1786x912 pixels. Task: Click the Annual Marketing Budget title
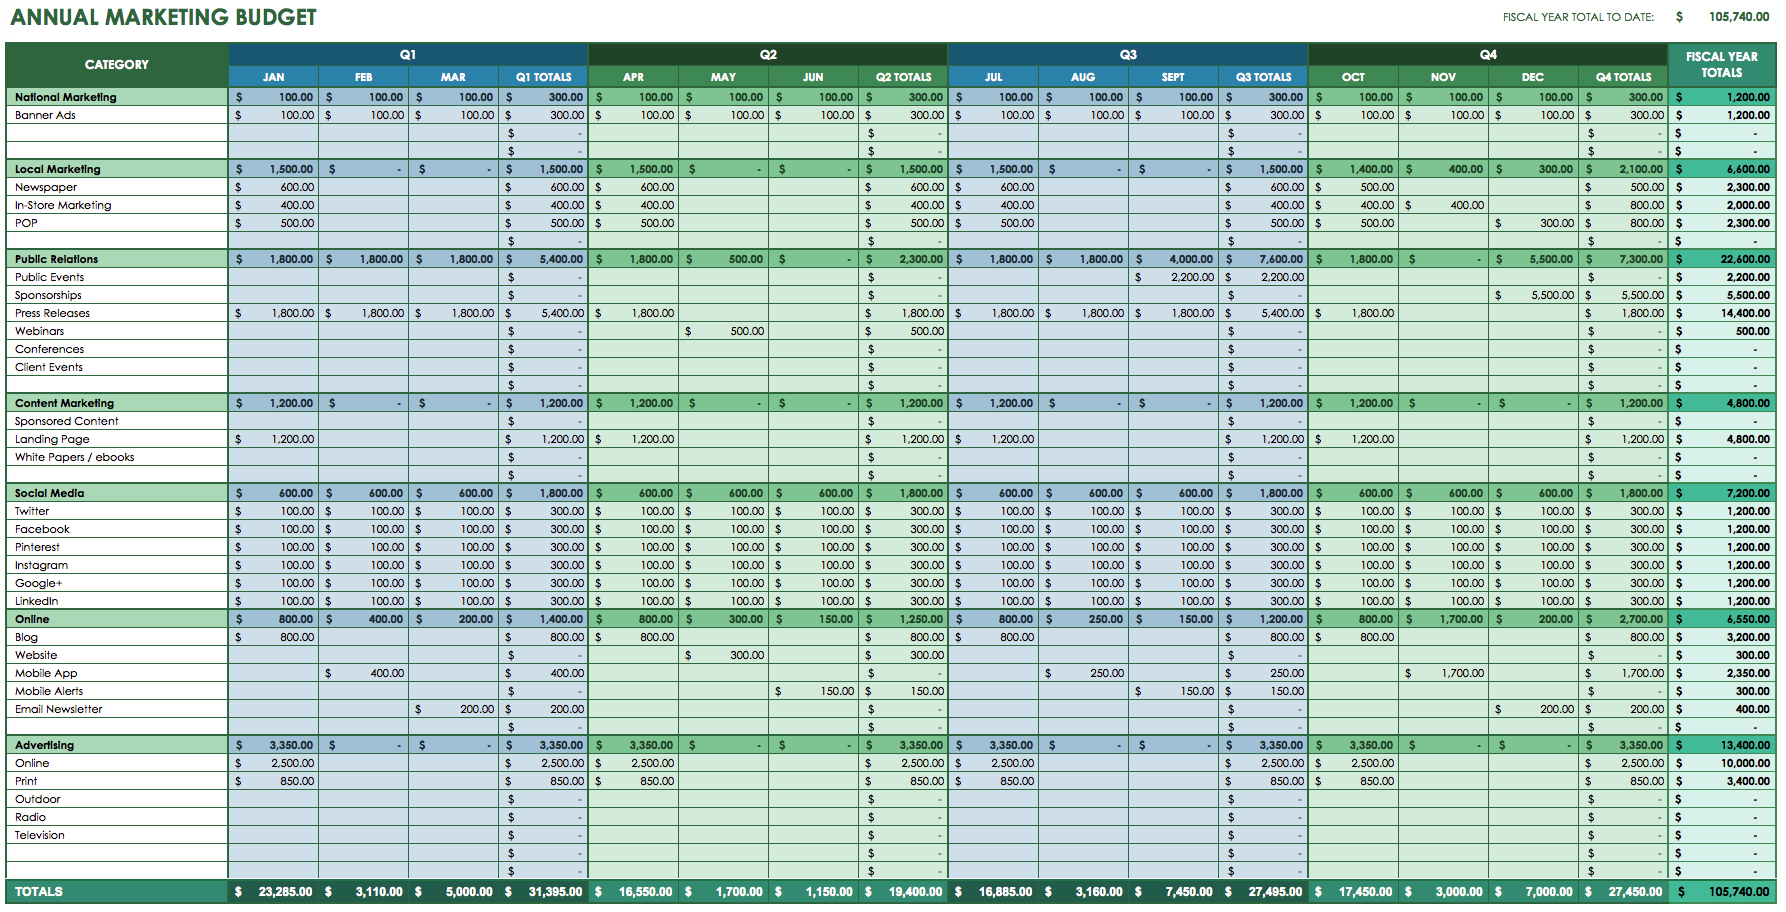point(163,17)
